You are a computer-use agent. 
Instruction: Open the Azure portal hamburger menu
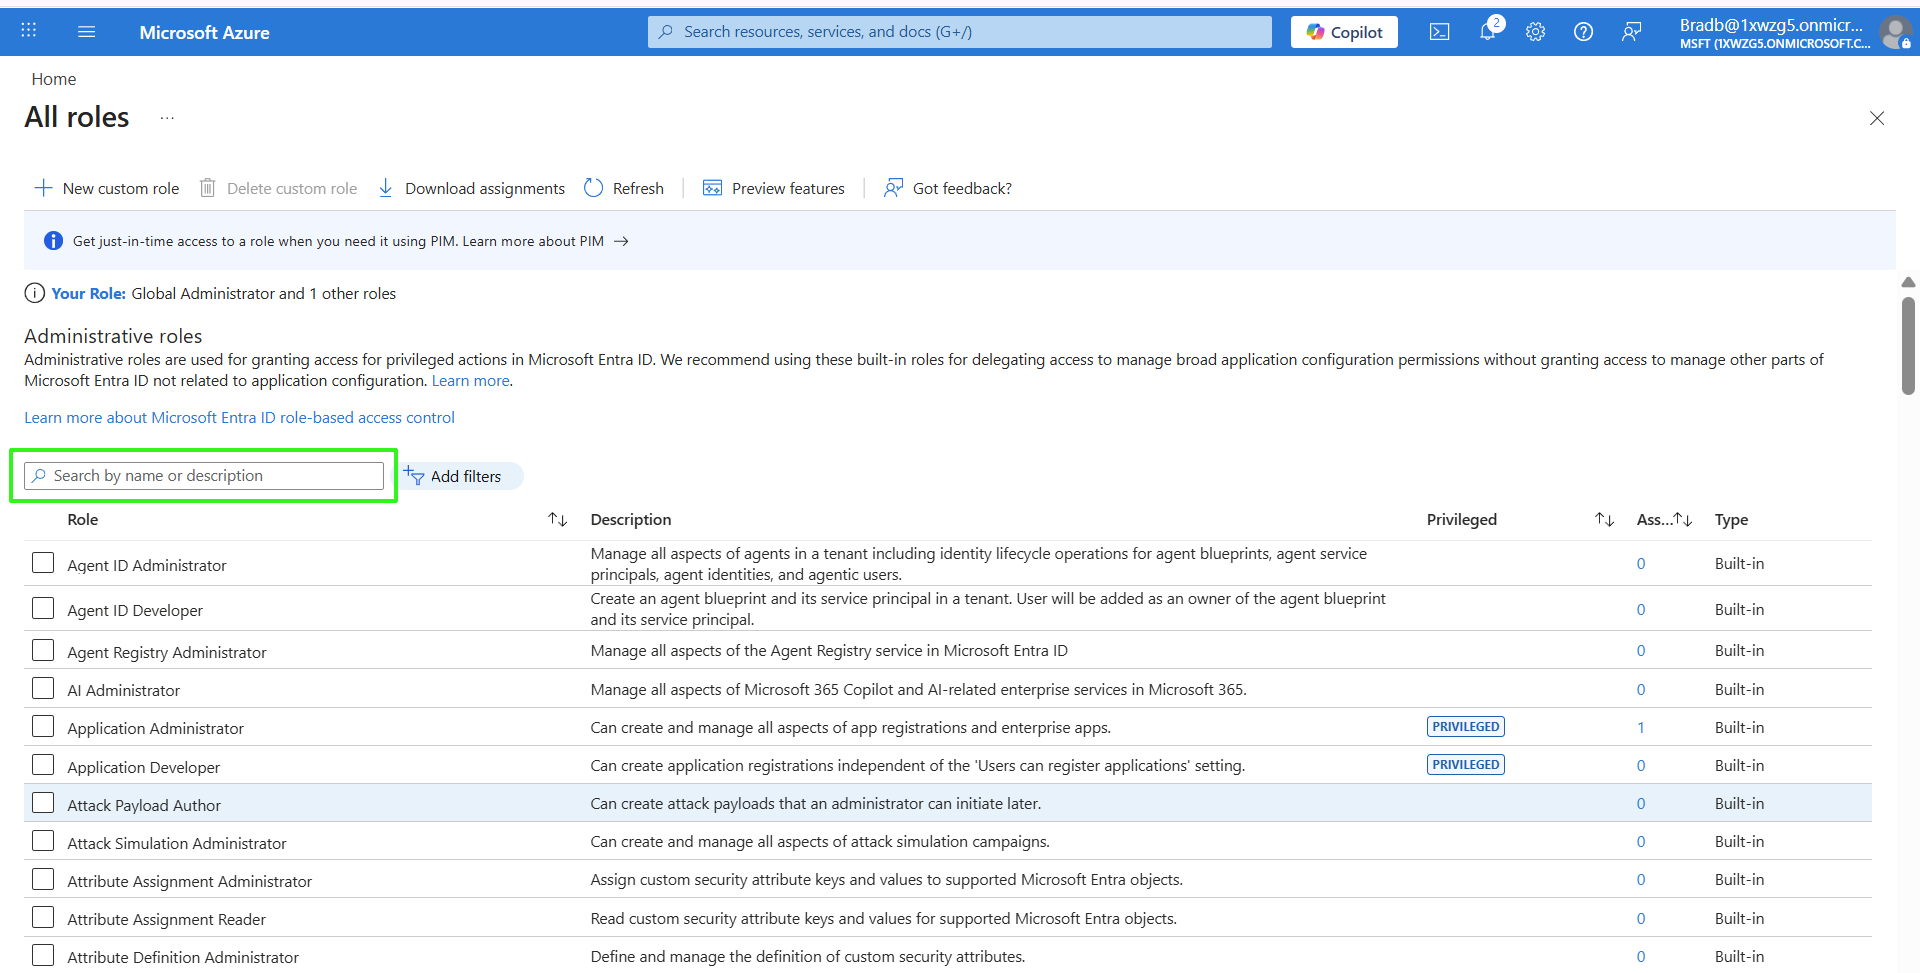(x=87, y=32)
